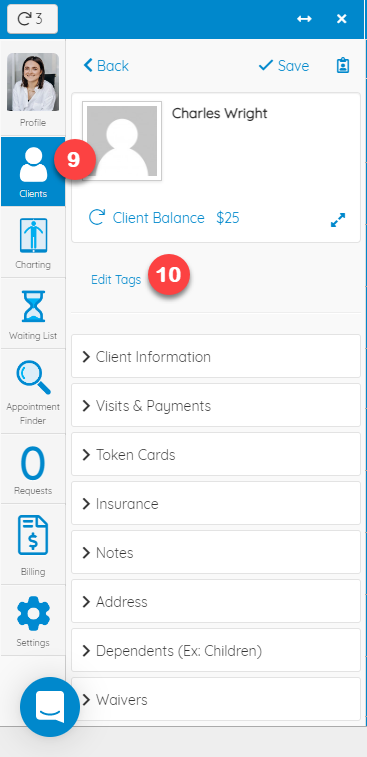Open the Clients sidebar section
This screenshot has width=367, height=757.
[33, 172]
